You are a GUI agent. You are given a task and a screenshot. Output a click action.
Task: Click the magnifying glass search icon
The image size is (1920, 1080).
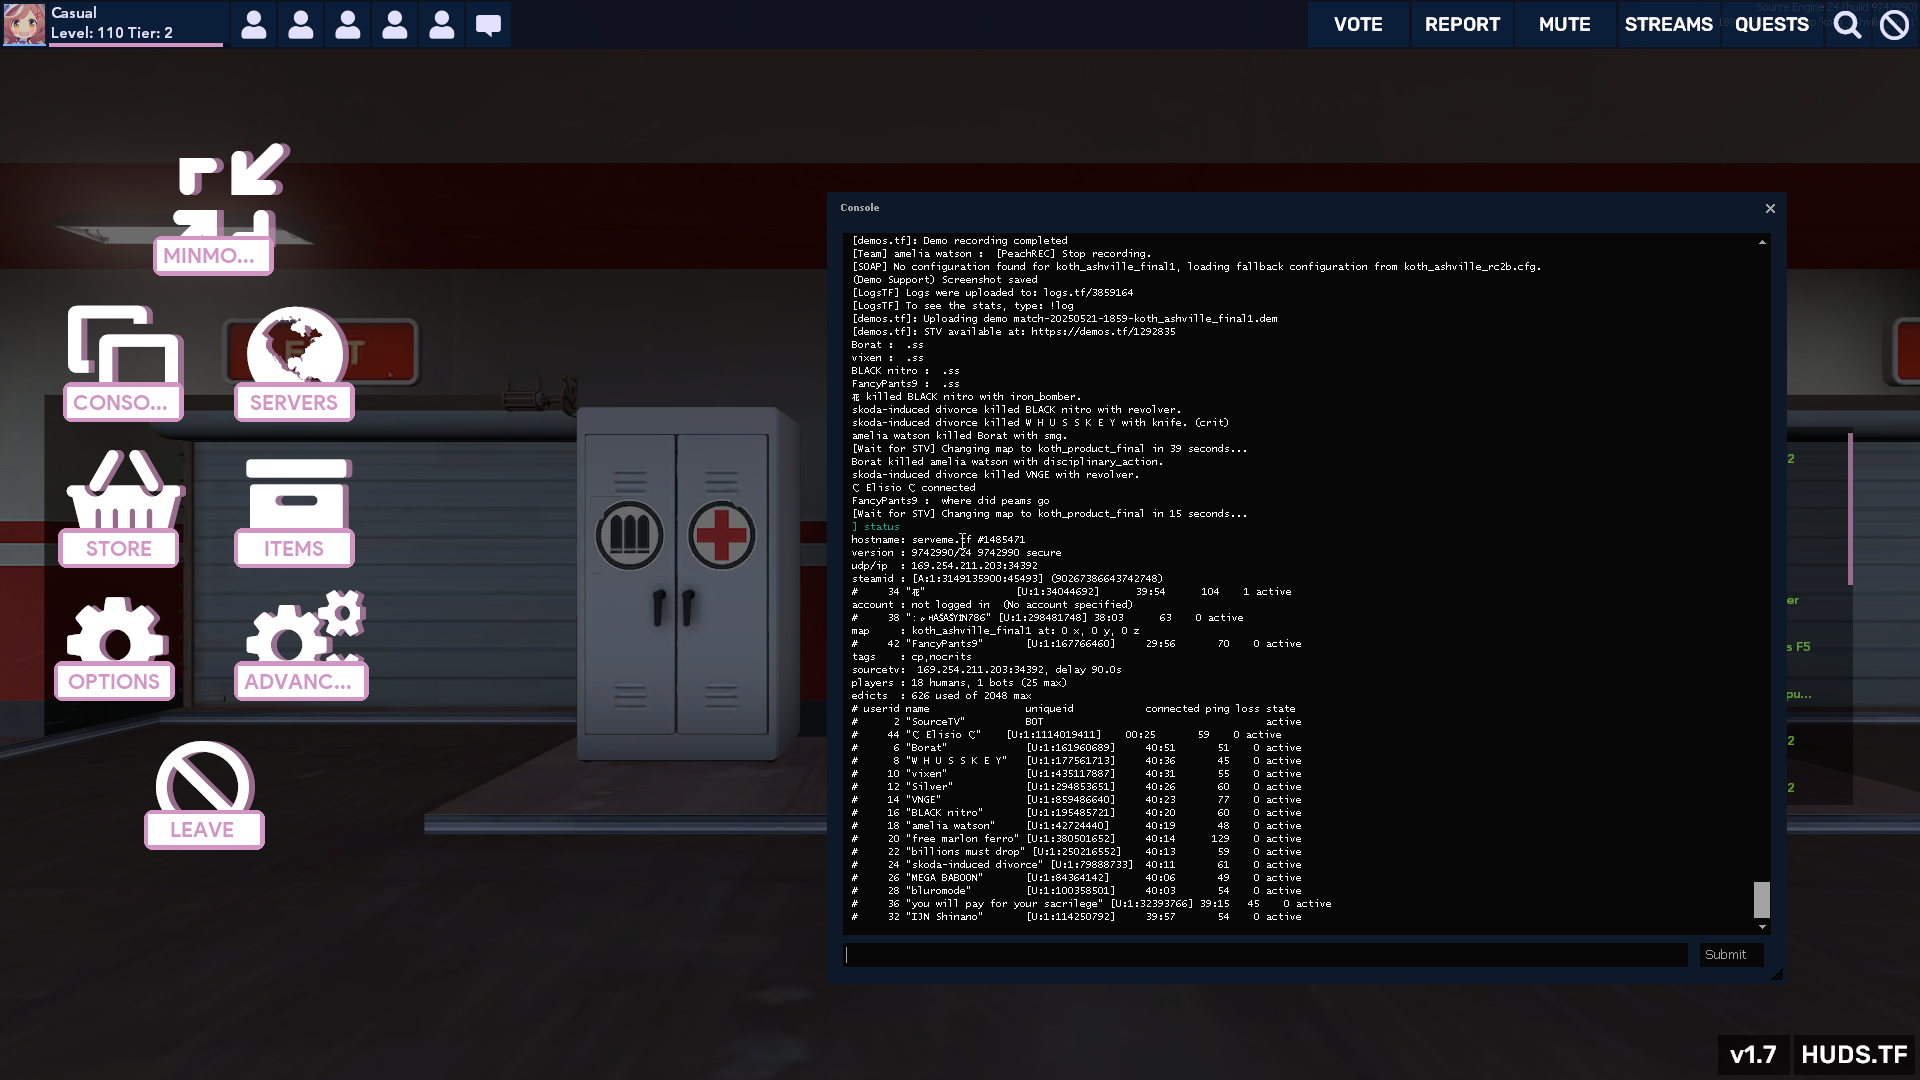pyautogui.click(x=1846, y=24)
